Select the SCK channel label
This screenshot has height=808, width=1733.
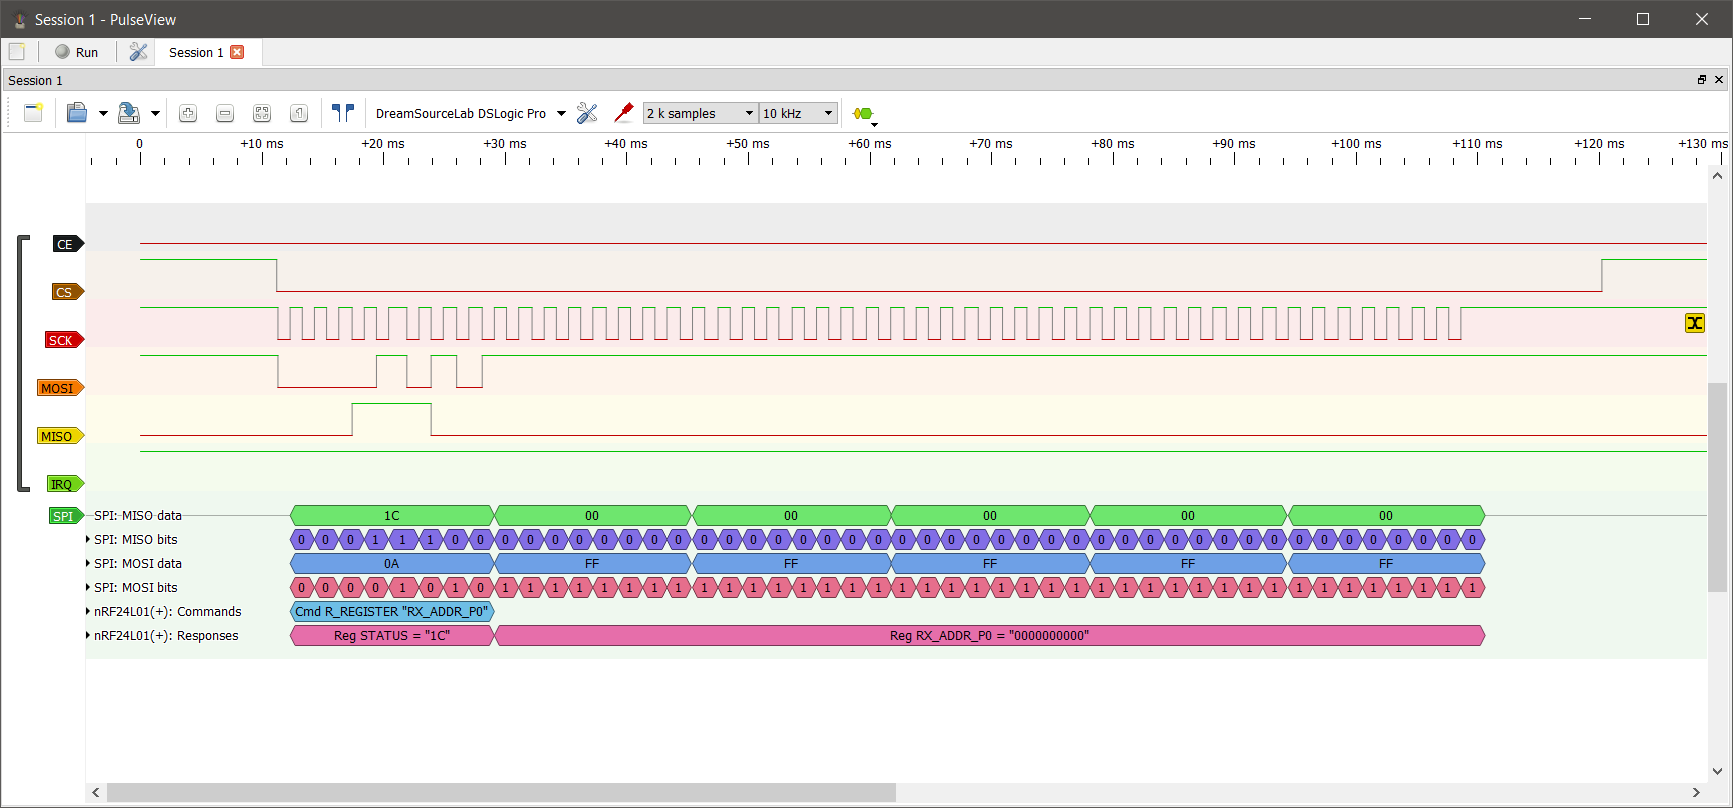64,340
